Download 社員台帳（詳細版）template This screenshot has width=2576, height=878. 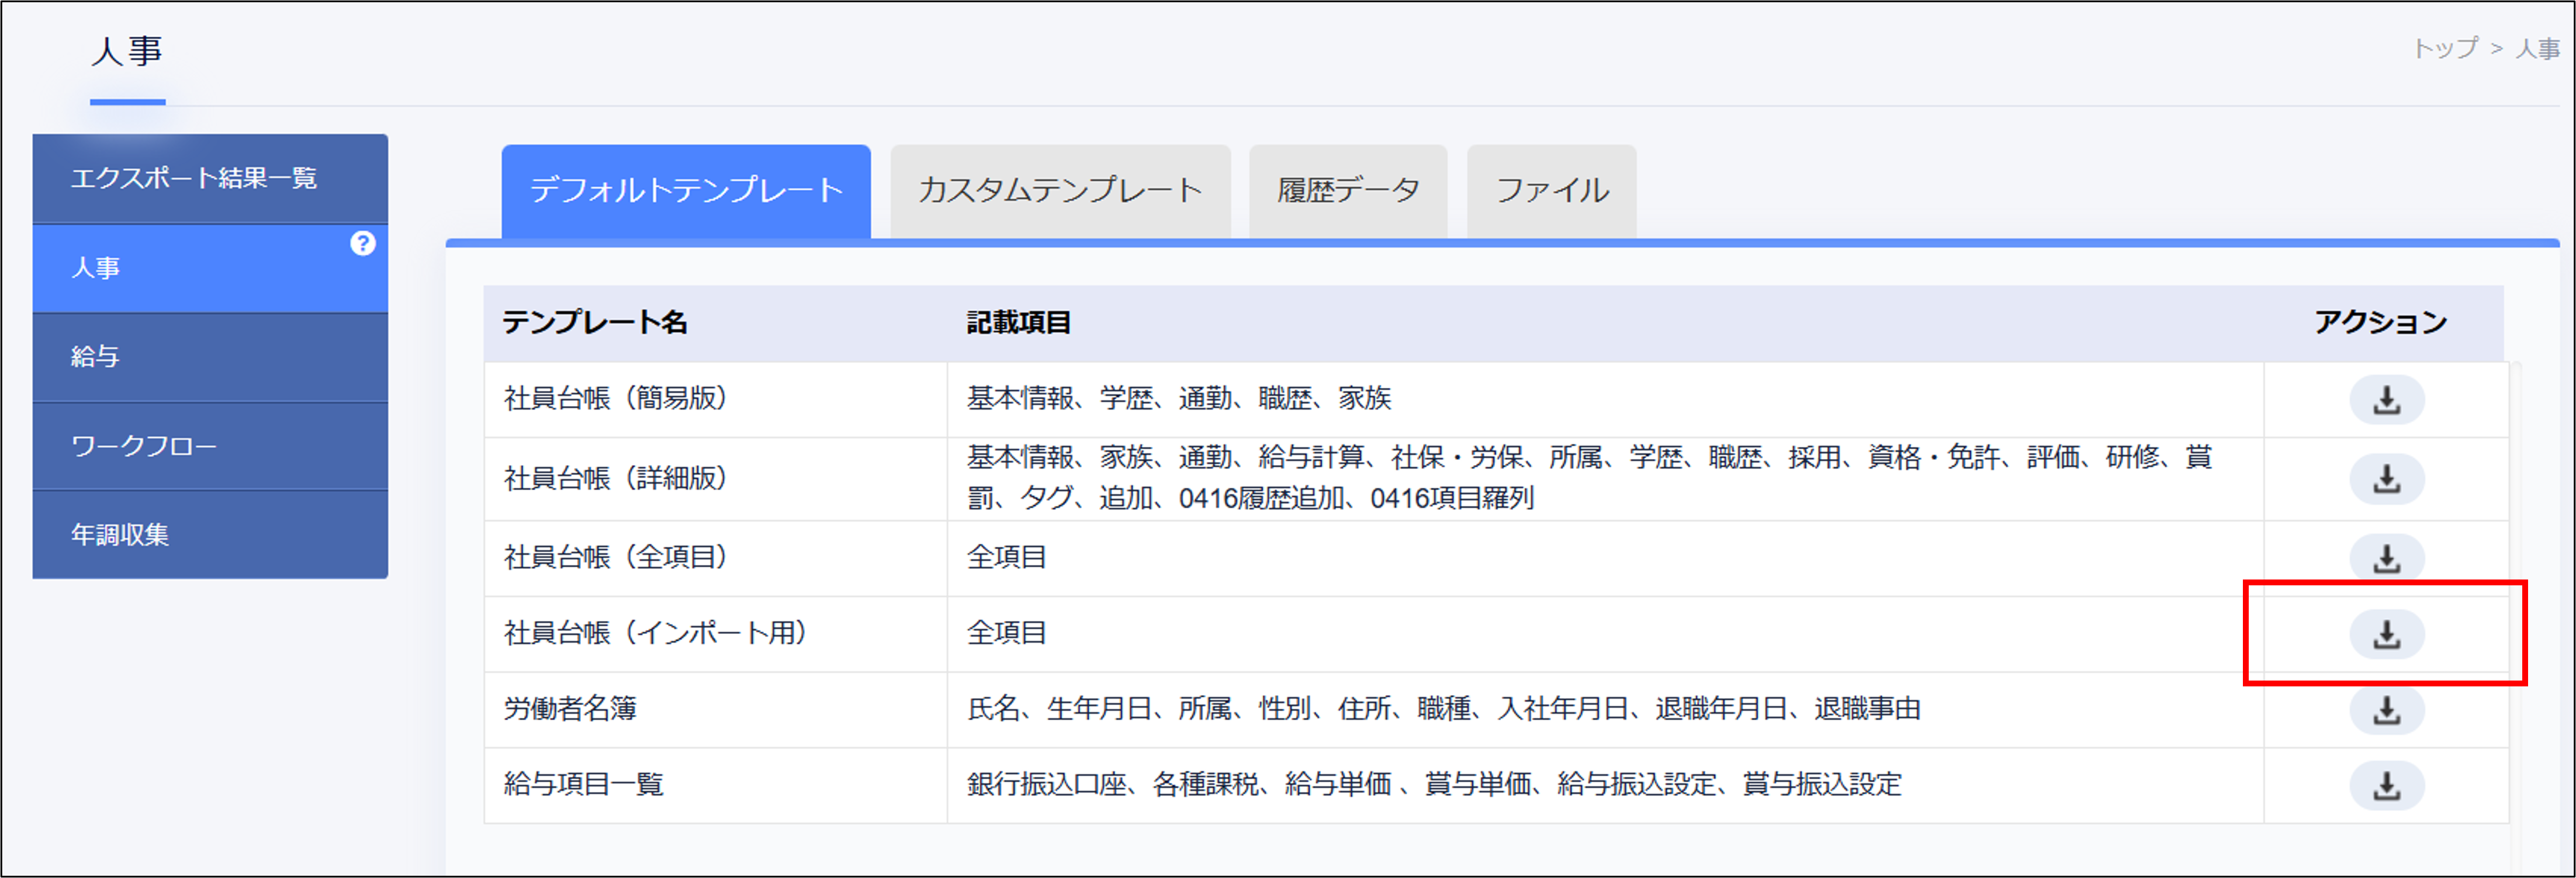coord(2386,479)
